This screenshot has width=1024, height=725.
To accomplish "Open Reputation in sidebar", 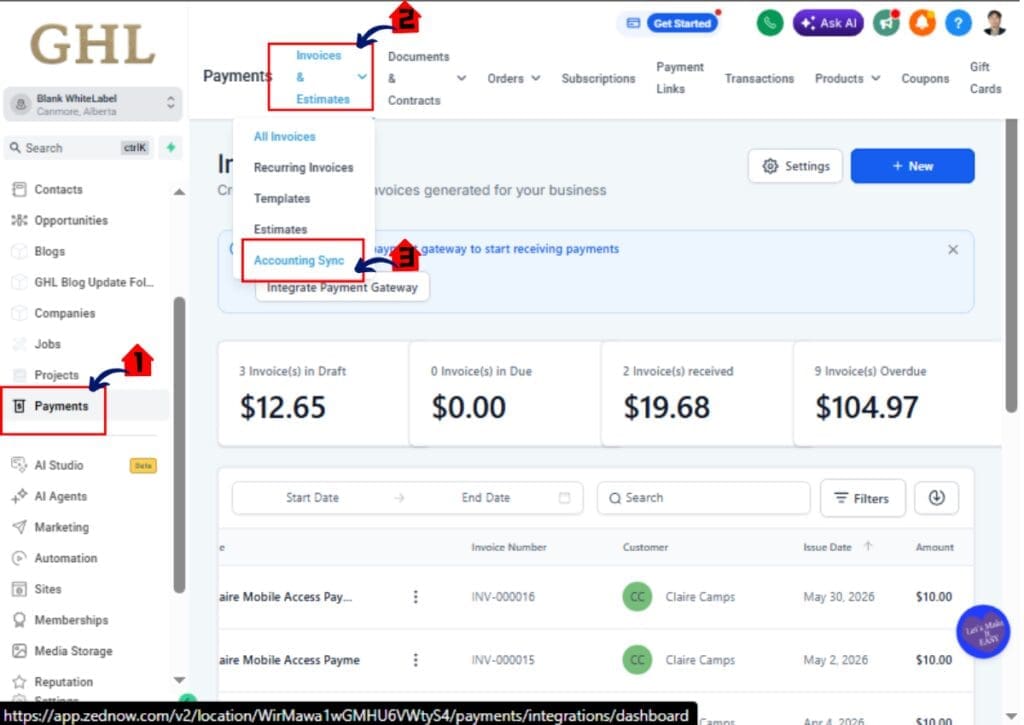I will 63,682.
